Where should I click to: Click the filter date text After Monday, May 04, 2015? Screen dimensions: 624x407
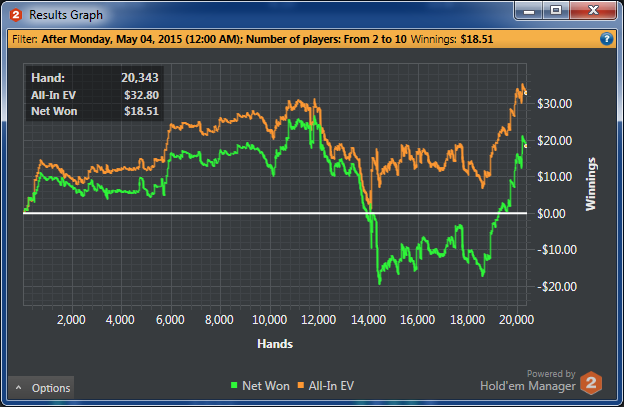pyautogui.click(x=142, y=39)
